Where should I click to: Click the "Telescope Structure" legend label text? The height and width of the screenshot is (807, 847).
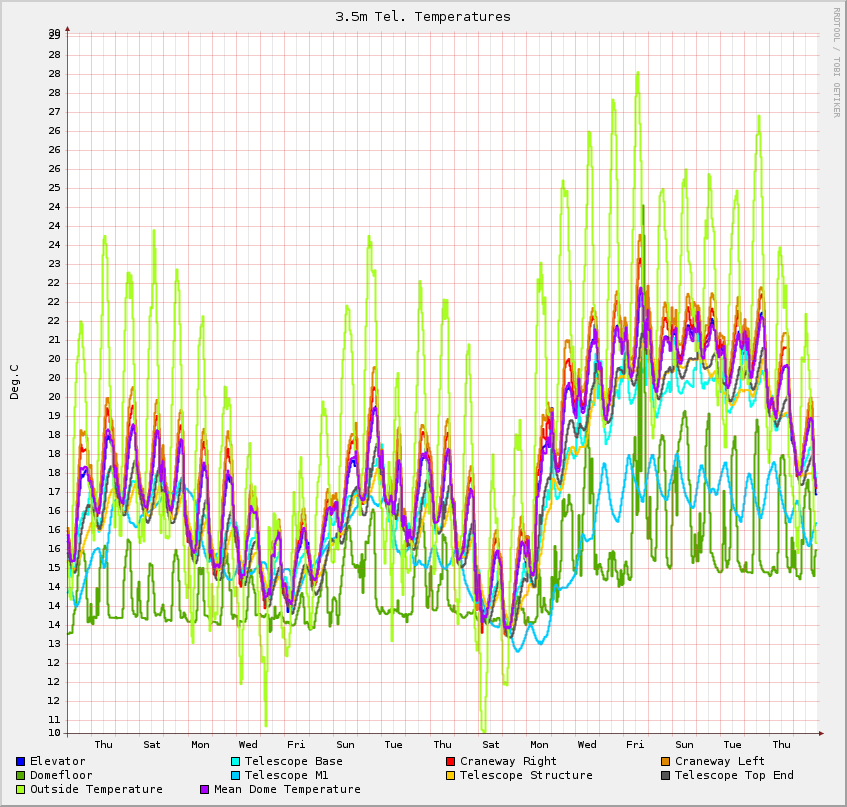click(526, 776)
